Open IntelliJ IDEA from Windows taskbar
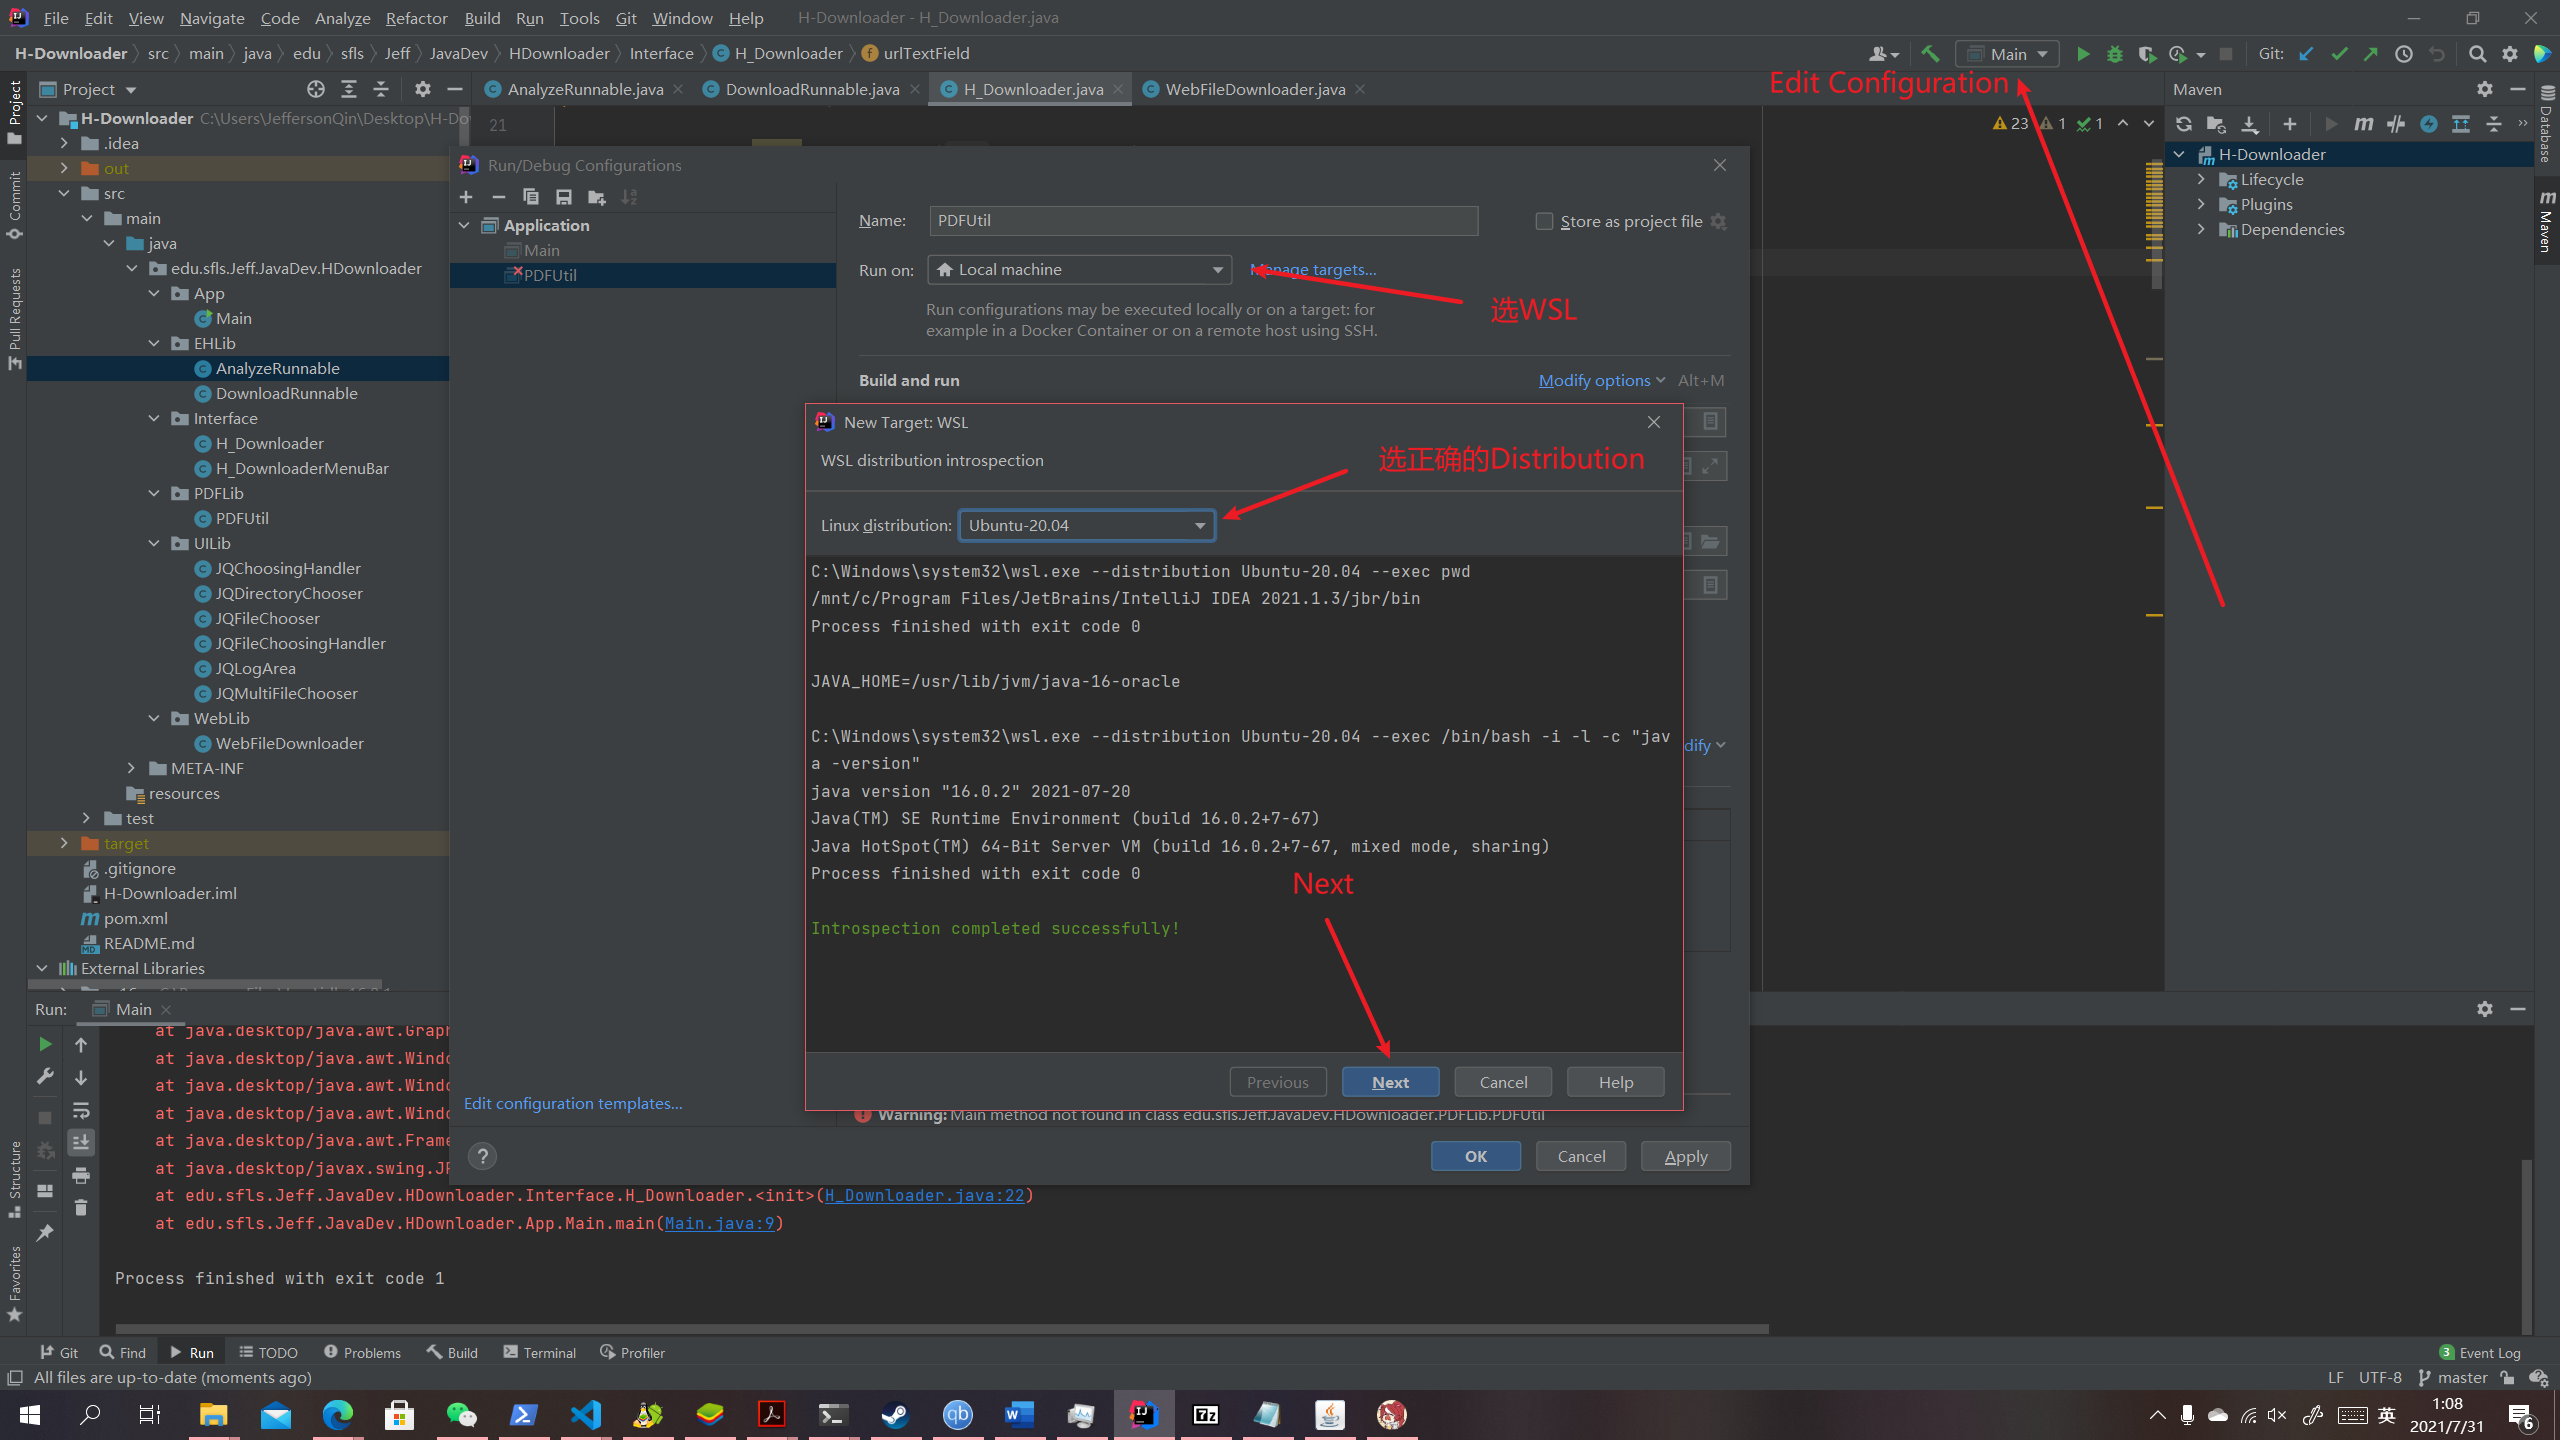 pyautogui.click(x=1144, y=1414)
